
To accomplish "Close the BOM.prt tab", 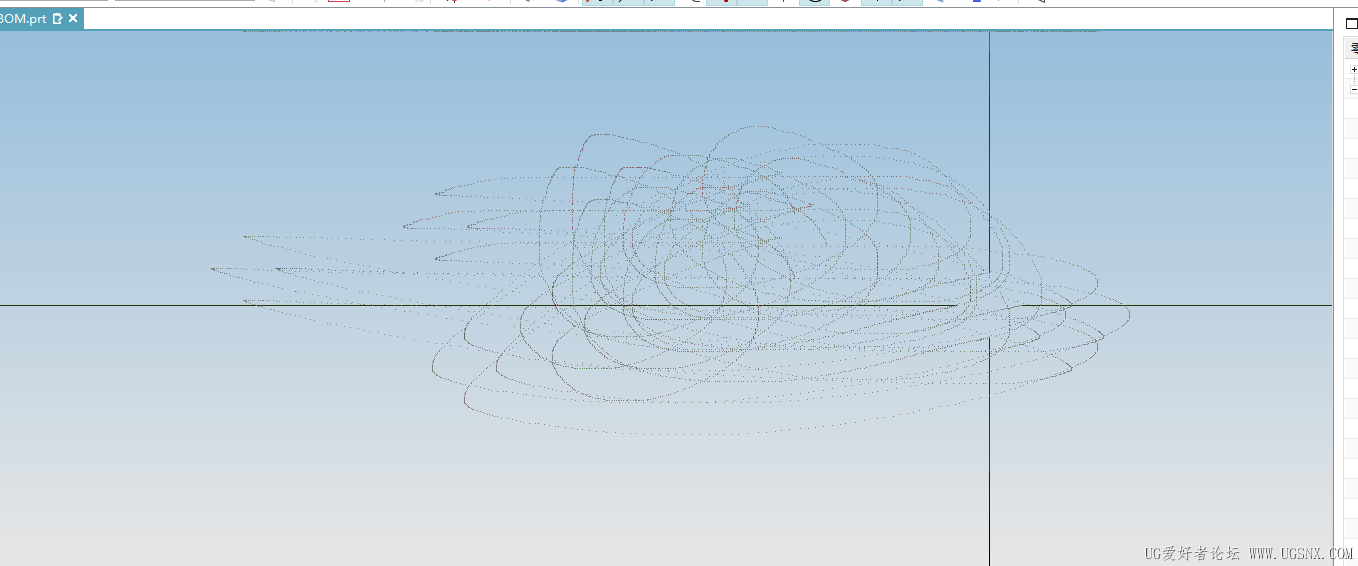I will 73,19.
